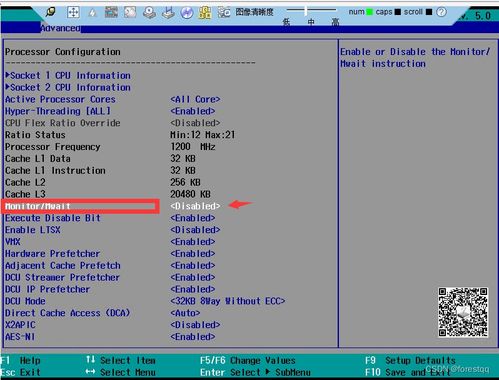Click the dark green screen toolbar icon

(x=111, y=12)
